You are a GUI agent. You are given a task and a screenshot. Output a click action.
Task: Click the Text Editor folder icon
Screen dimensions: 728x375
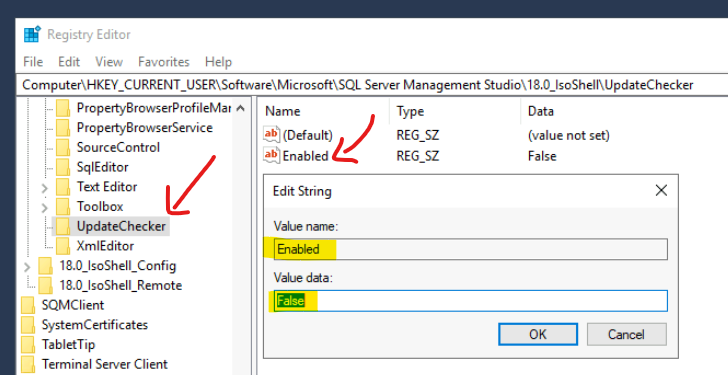coord(63,187)
